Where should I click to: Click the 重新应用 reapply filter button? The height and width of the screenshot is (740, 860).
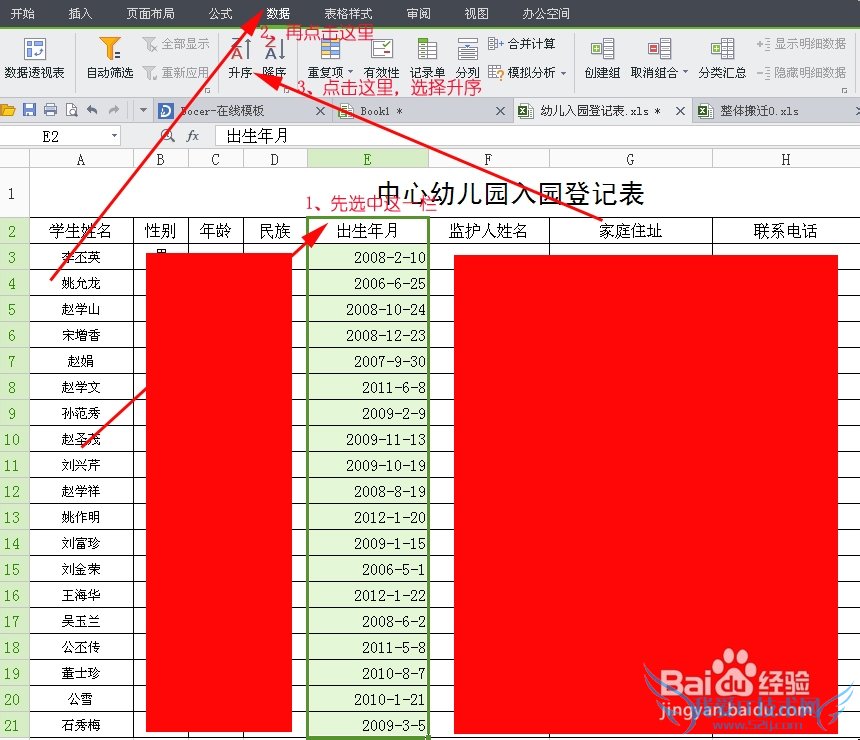pyautogui.click(x=176, y=72)
